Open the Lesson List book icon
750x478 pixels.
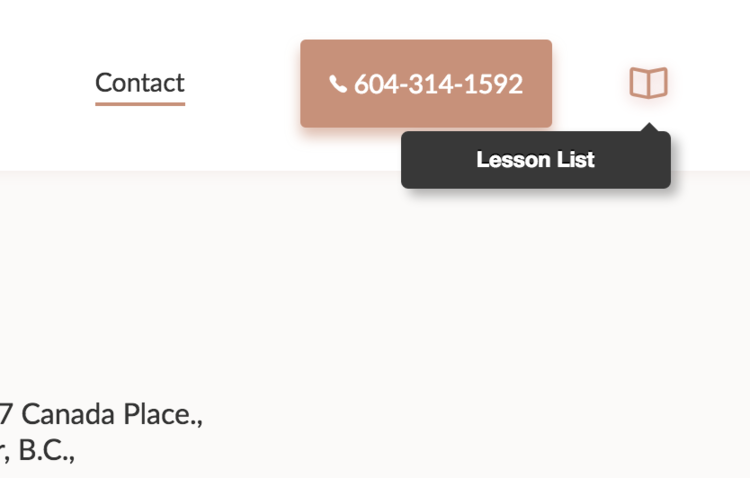648,83
